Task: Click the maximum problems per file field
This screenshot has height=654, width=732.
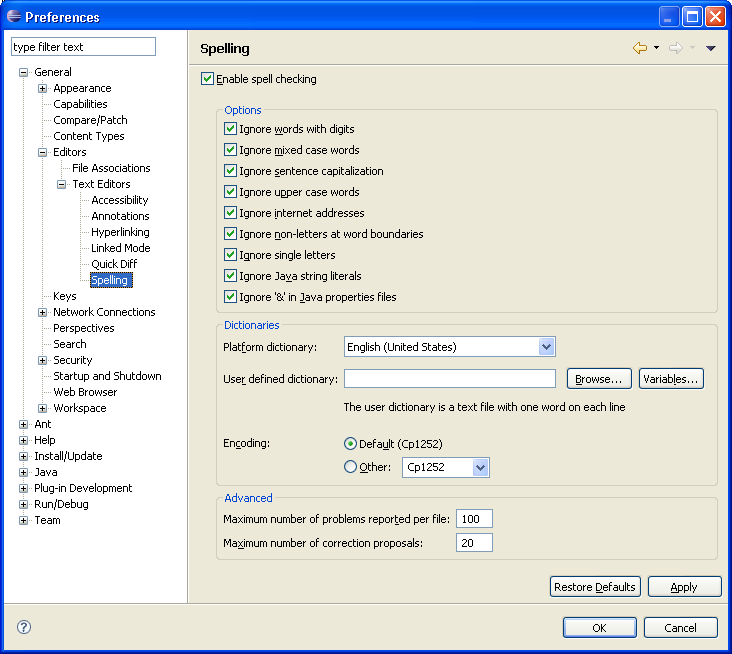Action: (x=474, y=519)
